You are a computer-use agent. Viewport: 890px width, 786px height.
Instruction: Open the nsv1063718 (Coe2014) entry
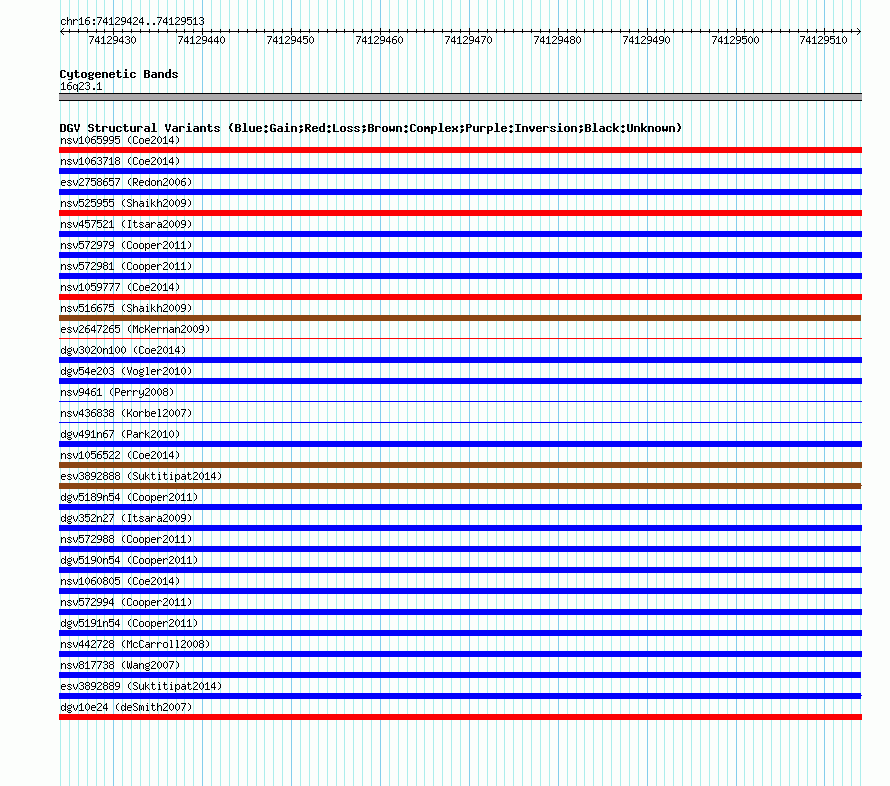click(120, 161)
